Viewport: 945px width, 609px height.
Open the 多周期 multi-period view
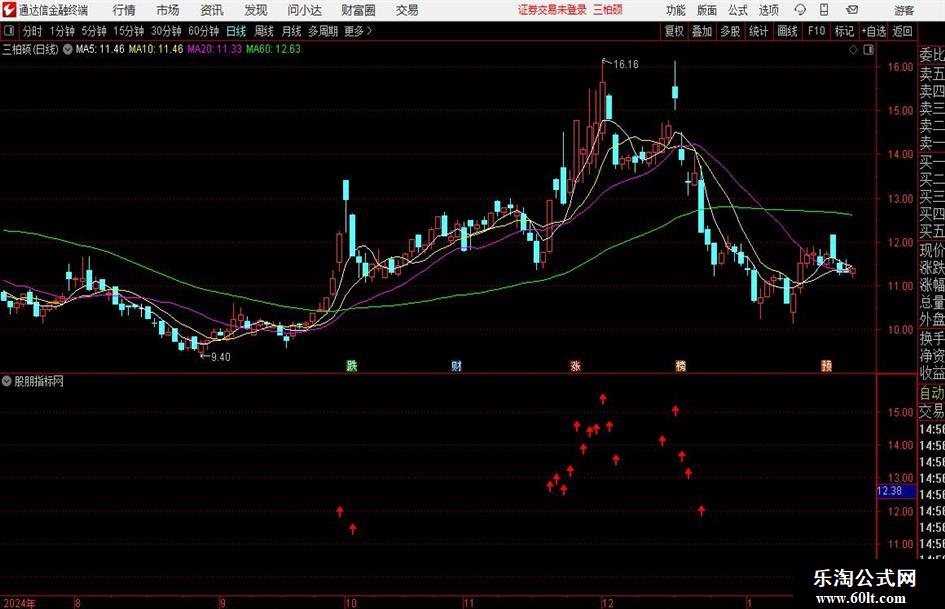pos(323,31)
